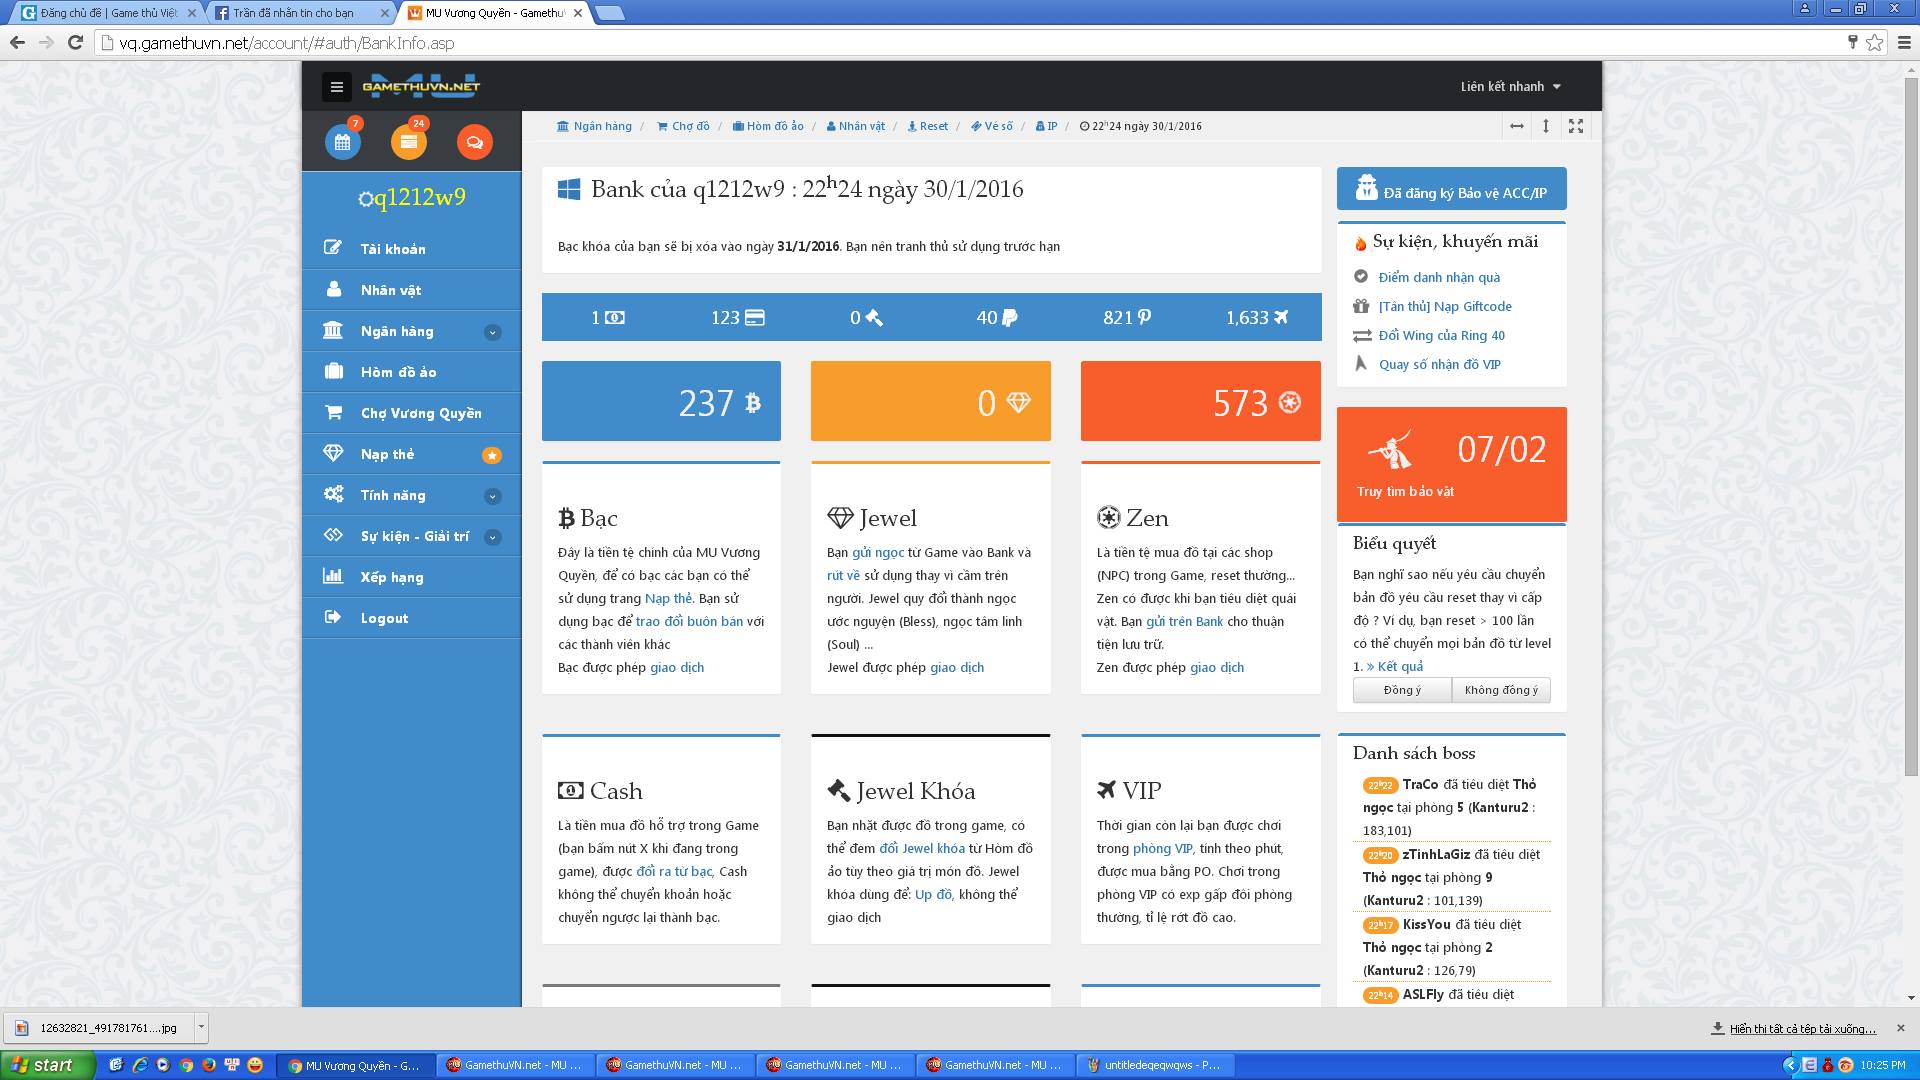Vote Không đồng ý in the poll

(1500, 690)
